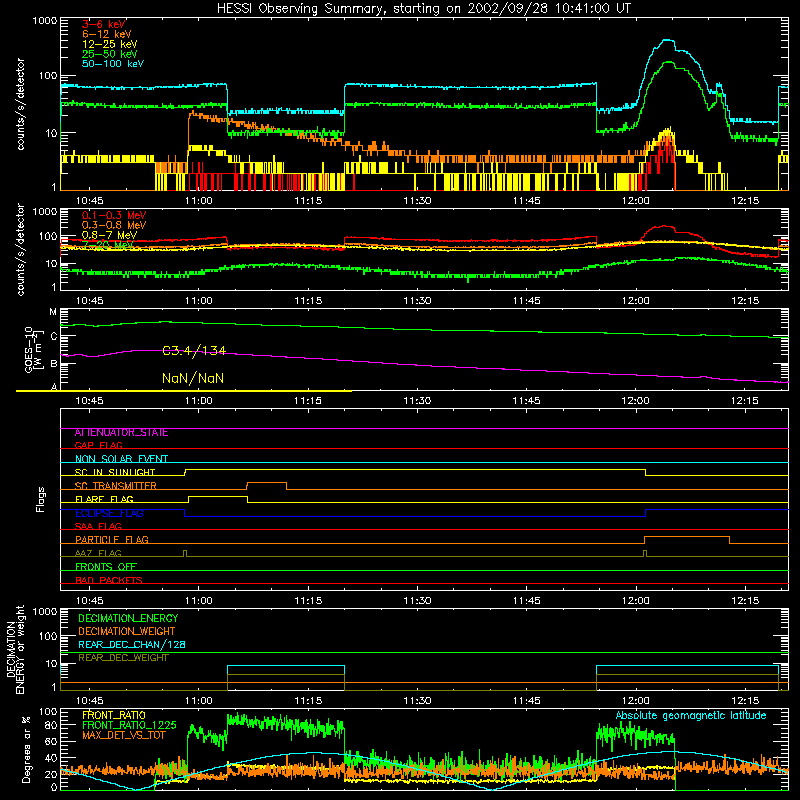800x800 pixels.
Task: Click the Degrees or % axis label
Action: point(26,749)
